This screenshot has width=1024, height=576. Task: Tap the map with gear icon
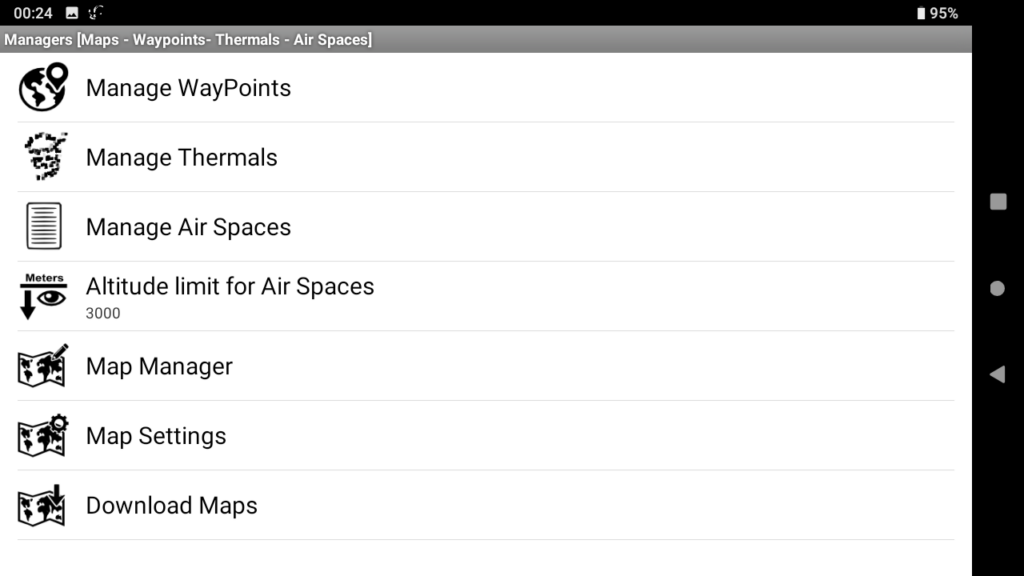42,435
